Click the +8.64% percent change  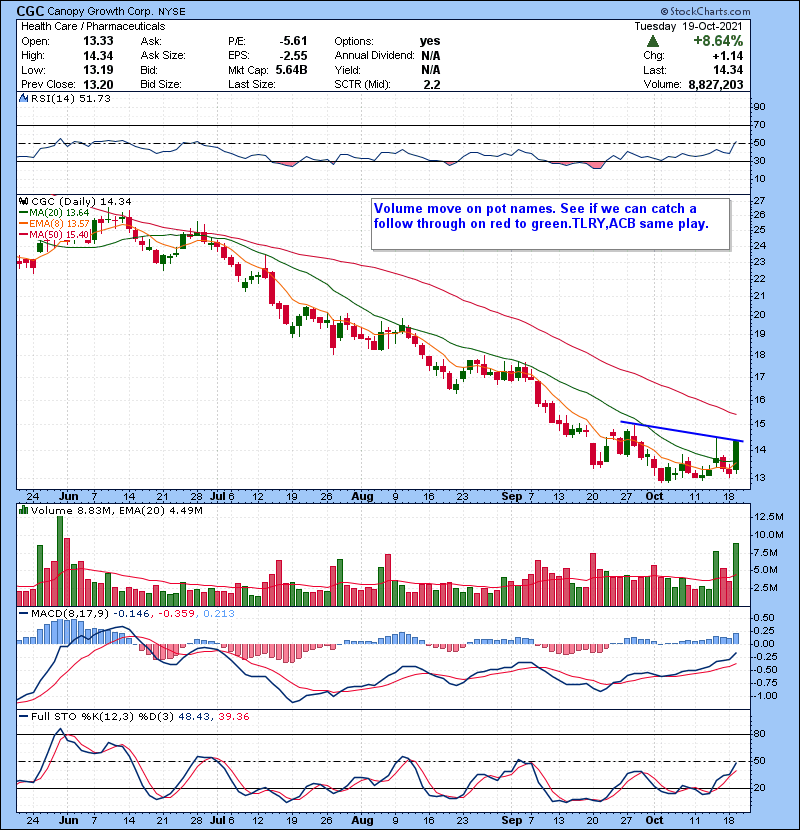(x=718, y=41)
